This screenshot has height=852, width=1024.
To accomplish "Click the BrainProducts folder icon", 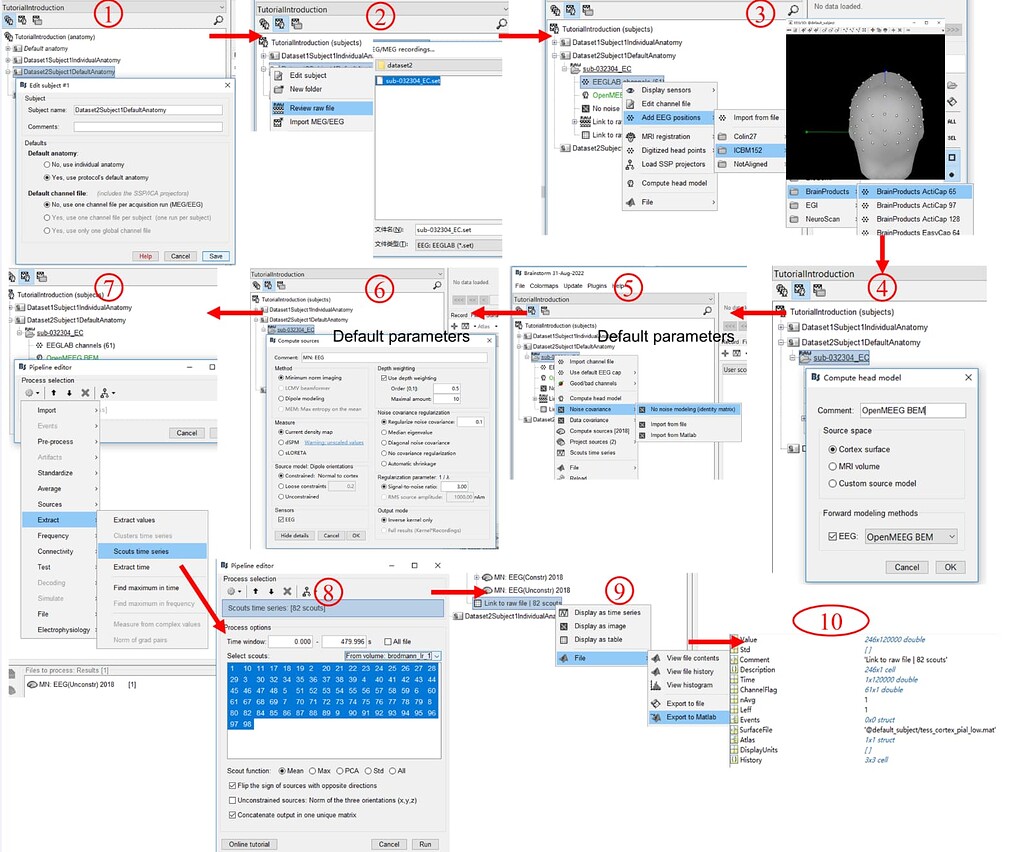I will pos(795,190).
